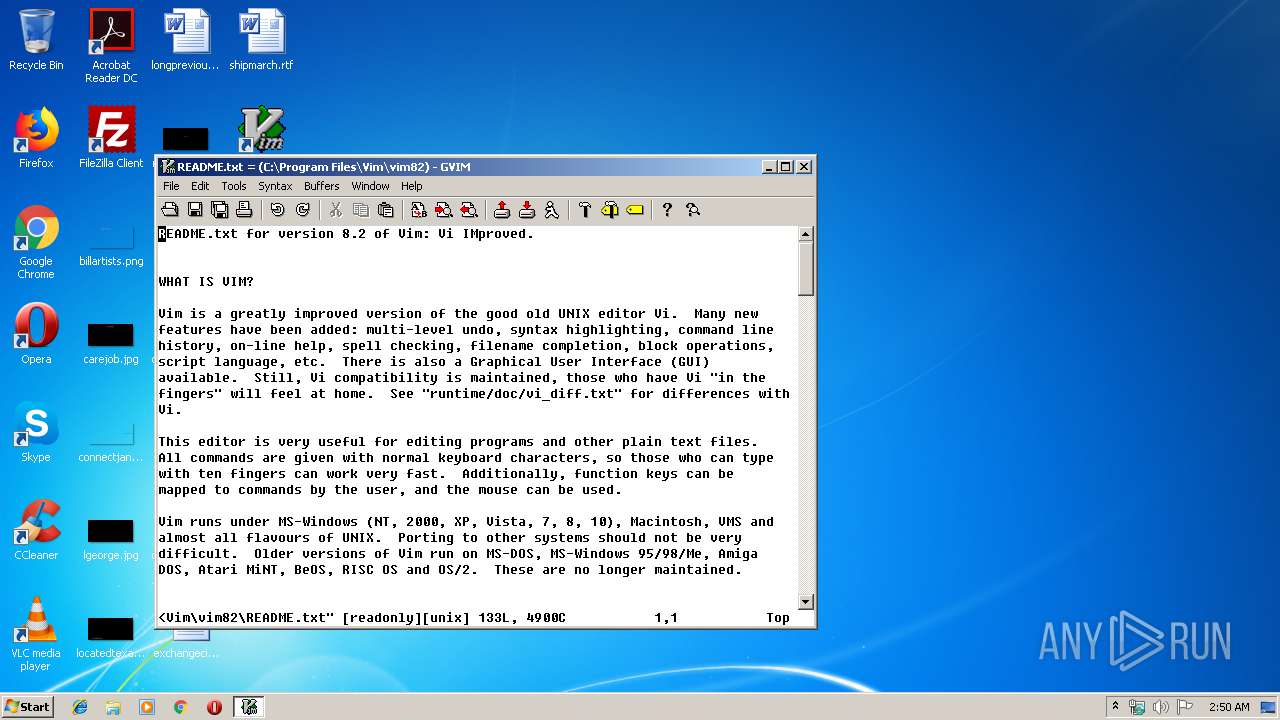Screen dimensions: 1280x720
Task: Click the Save current file toolbar icon
Action: 195,210
